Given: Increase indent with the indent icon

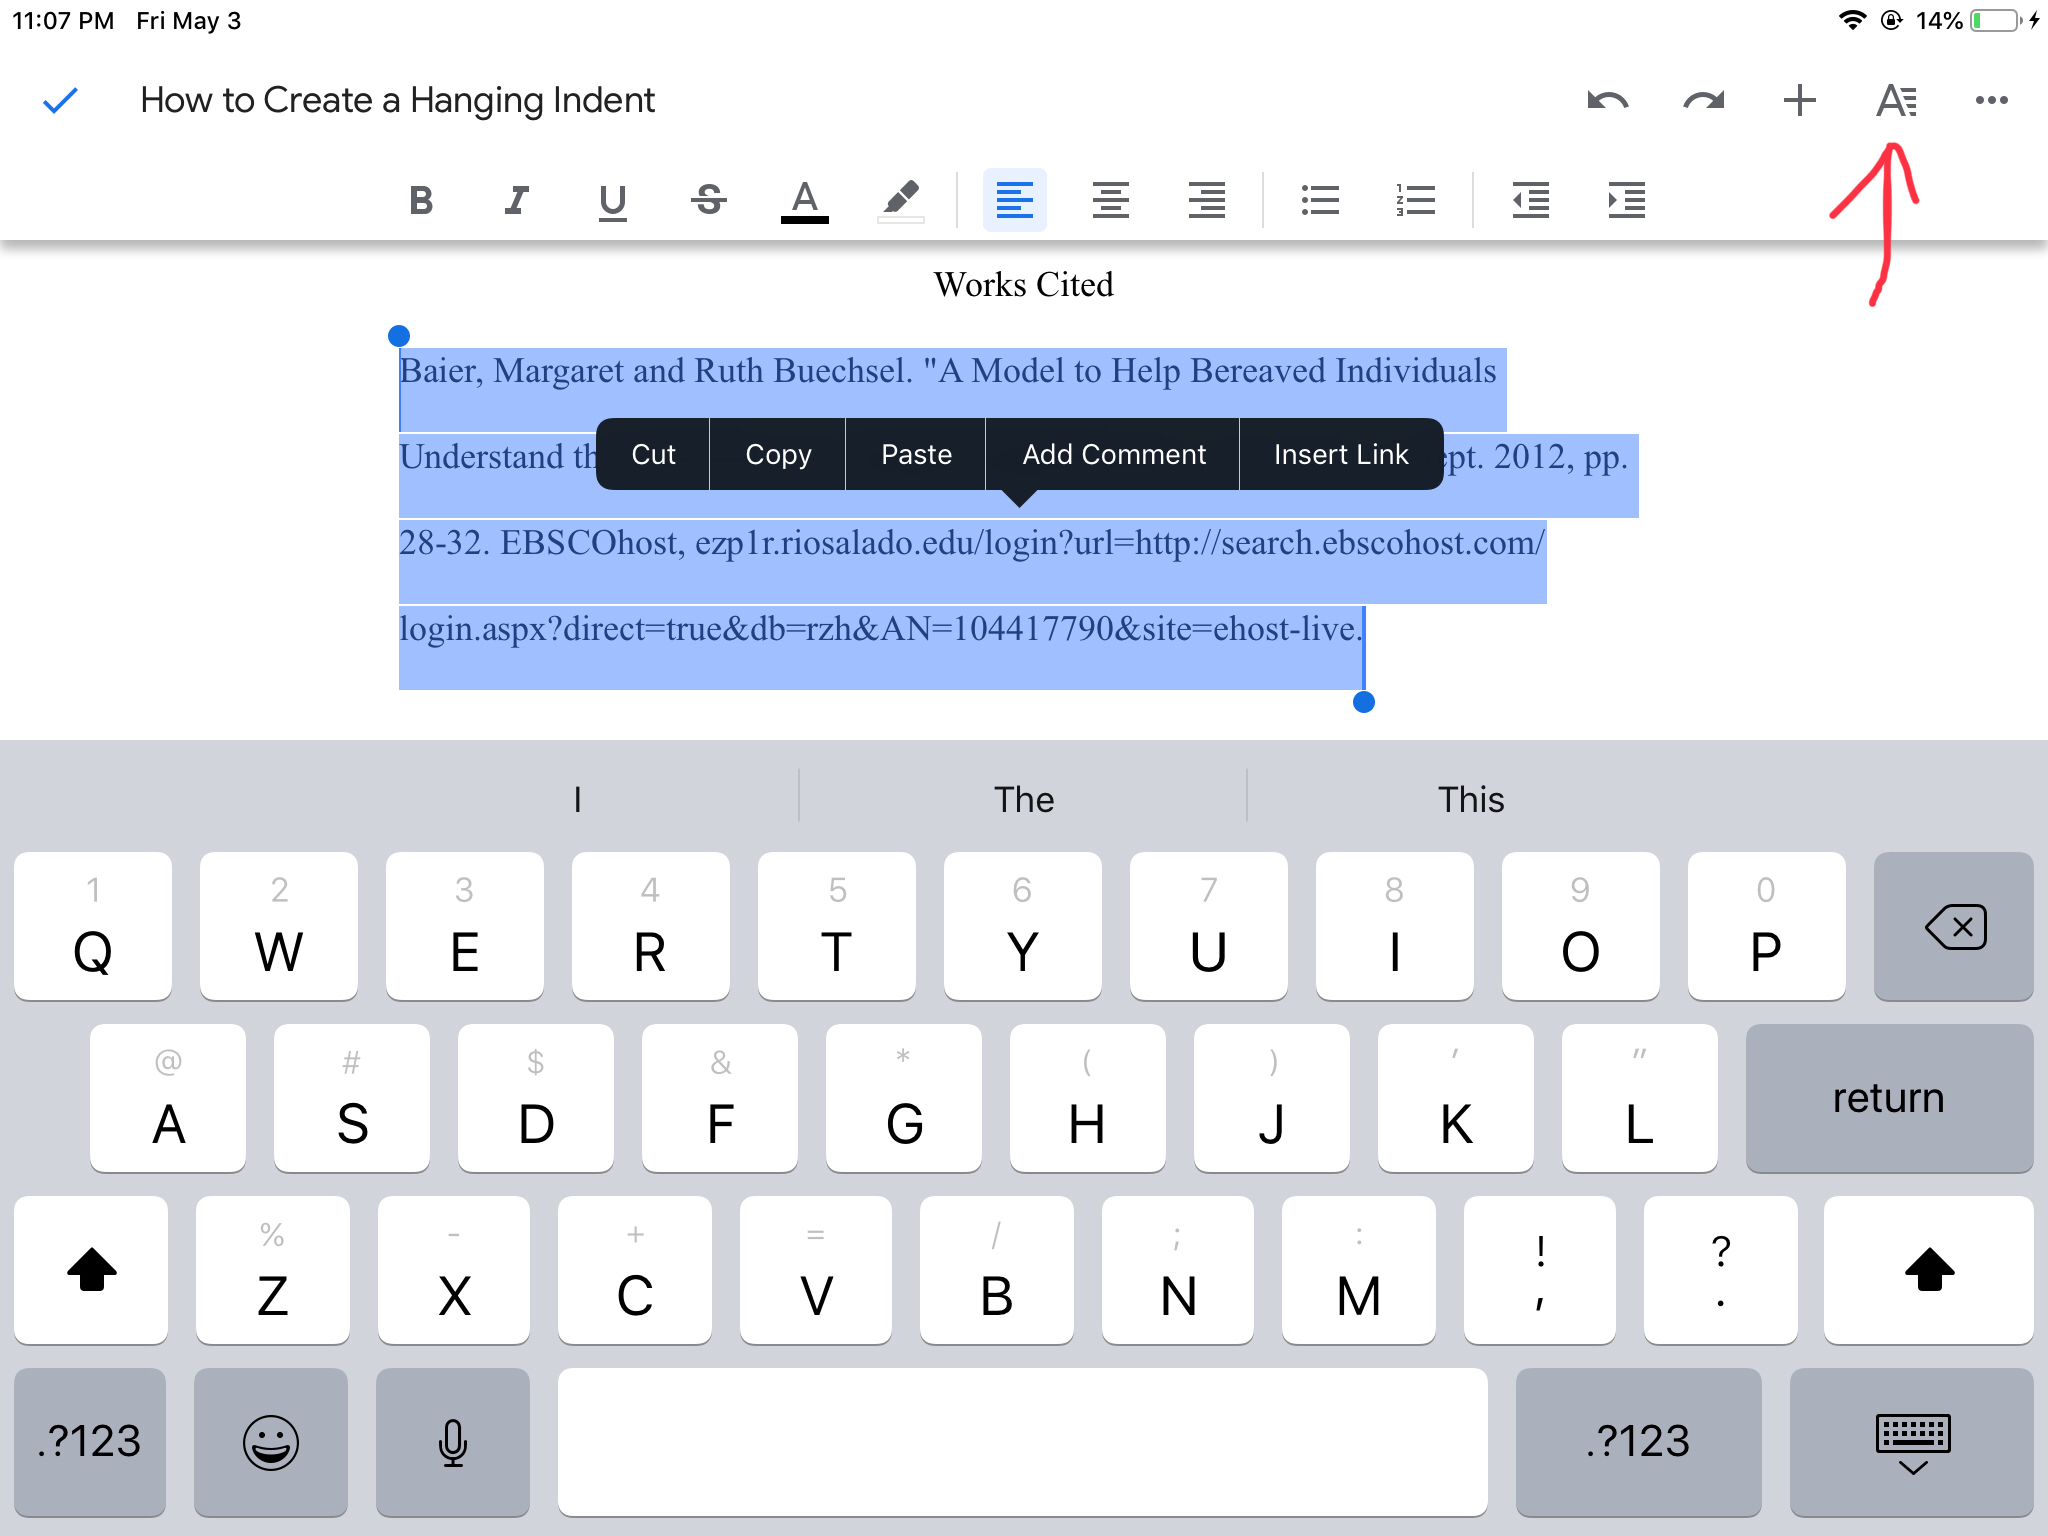Looking at the screenshot, I should pos(1626,200).
